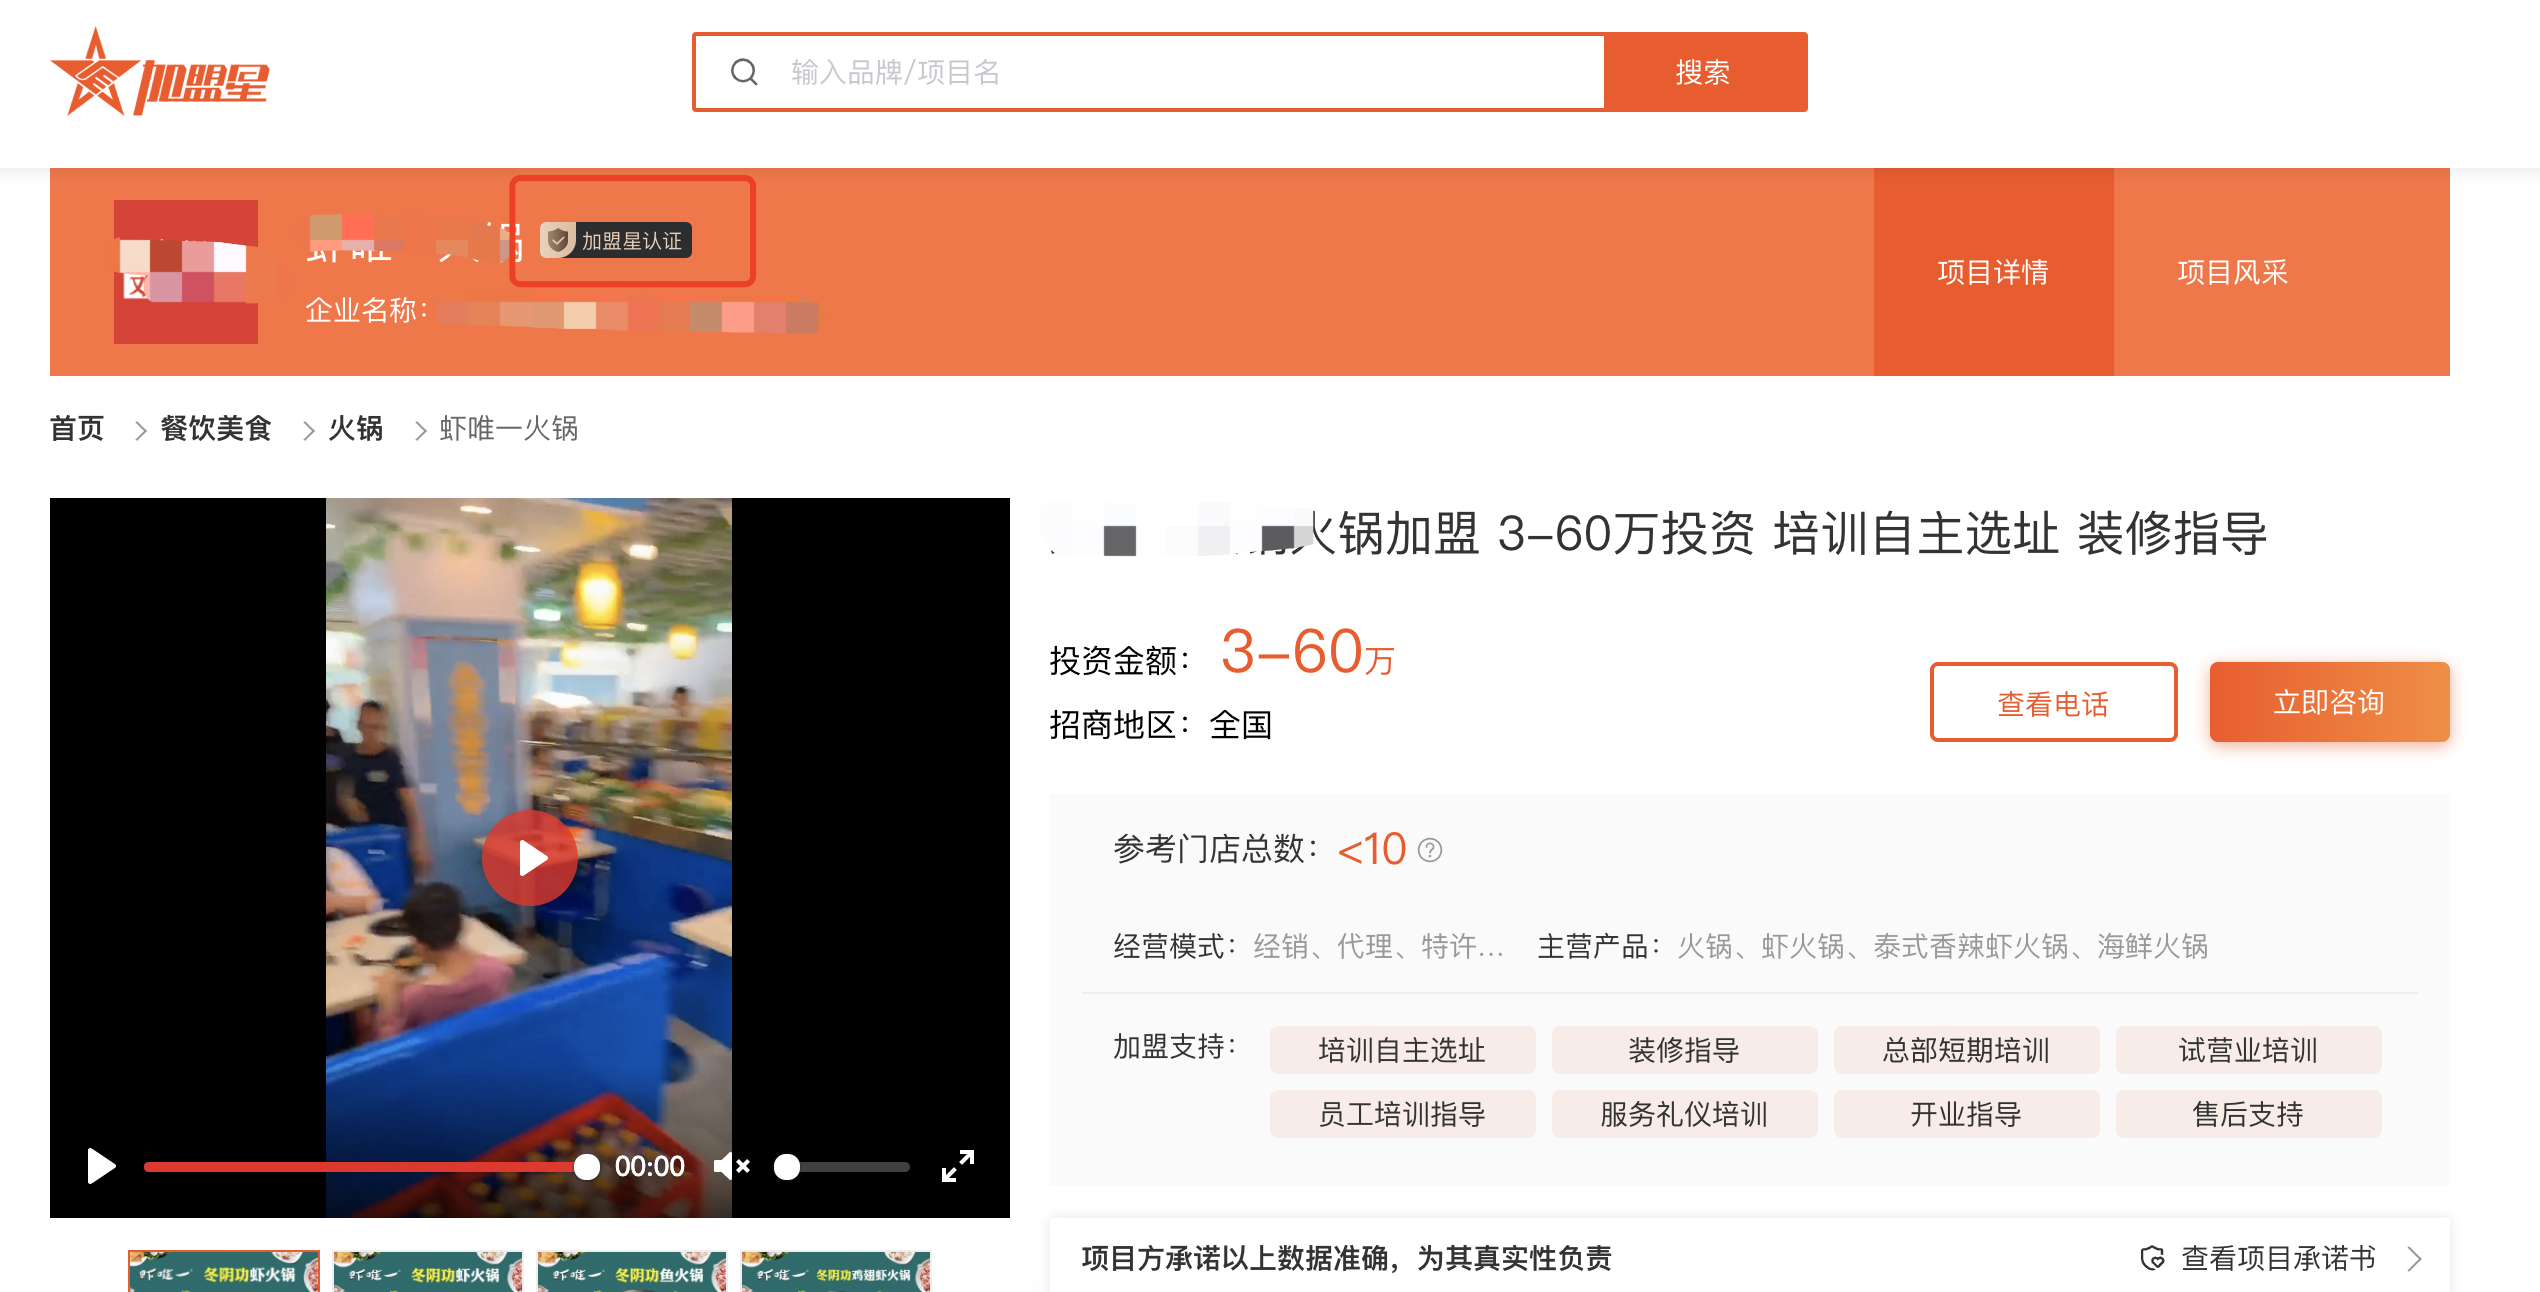Click the 招商地区 value 全国
Screen dimensions: 2540x1292
coord(1240,725)
